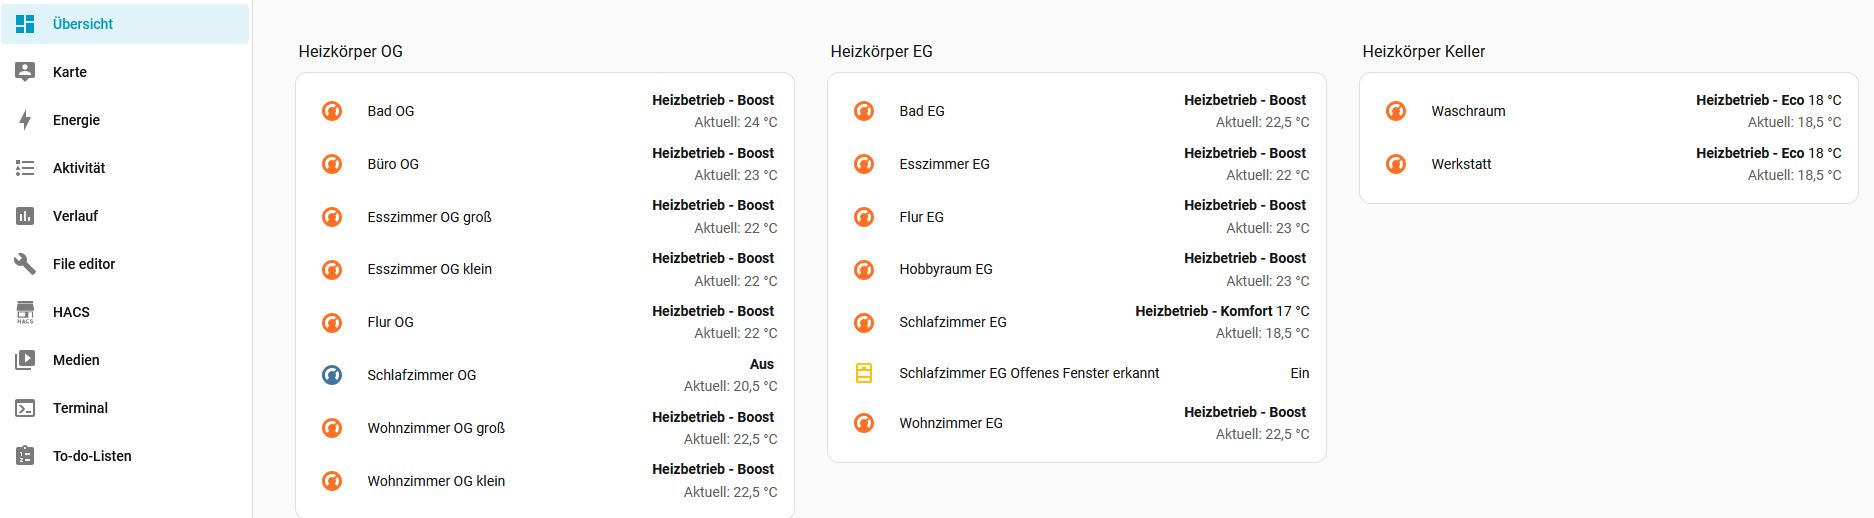This screenshot has height=518, width=1874.
Task: Open the Medien sidebar entry
Action: point(76,360)
